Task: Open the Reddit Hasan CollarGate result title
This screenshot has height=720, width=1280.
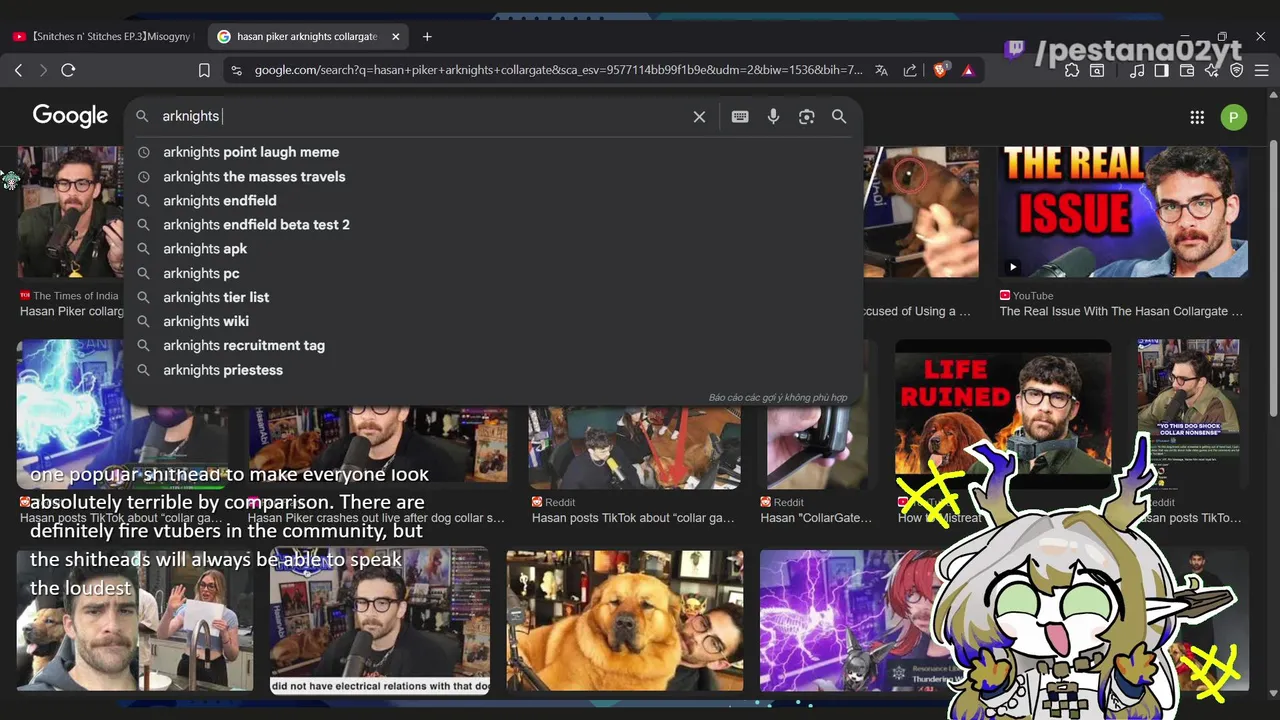Action: 816,518
